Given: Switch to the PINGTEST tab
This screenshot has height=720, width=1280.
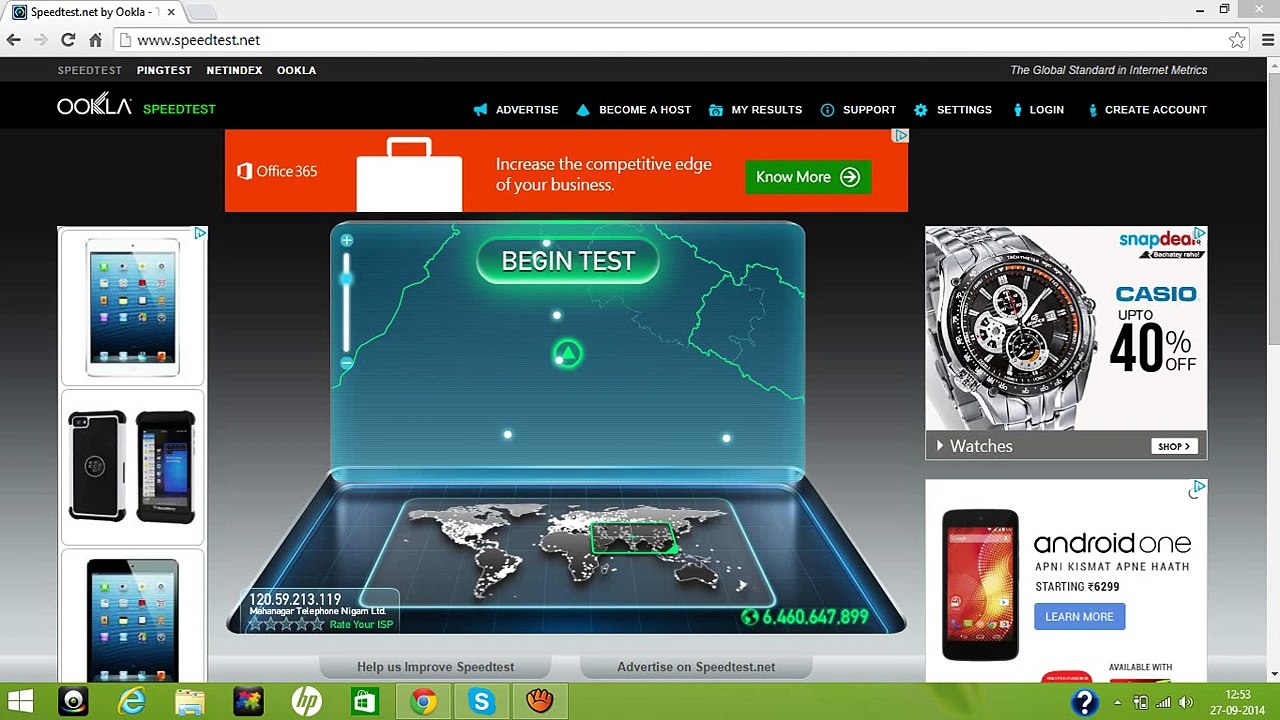Looking at the screenshot, I should 164,70.
